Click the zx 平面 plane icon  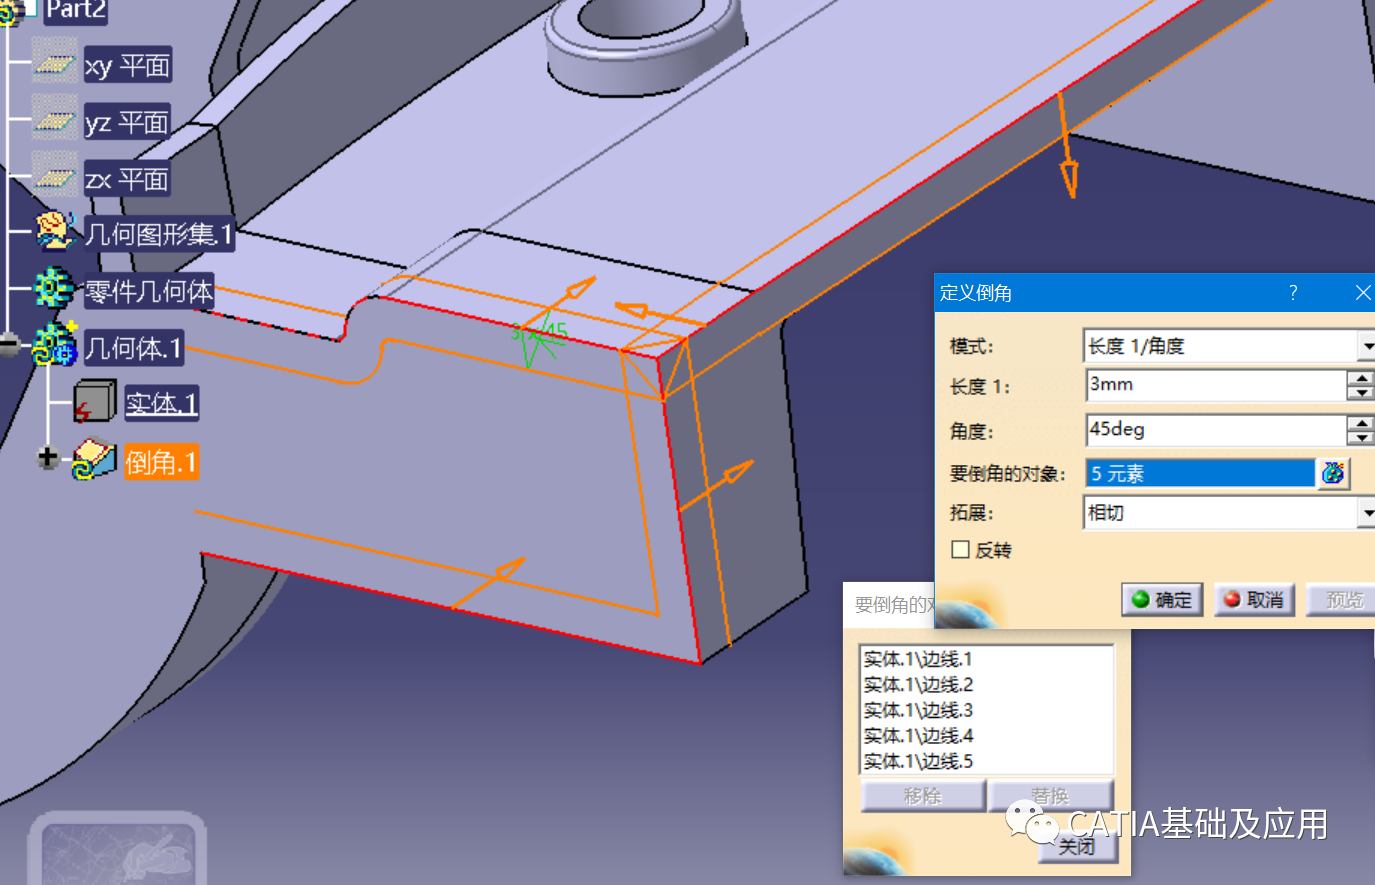[x=54, y=176]
